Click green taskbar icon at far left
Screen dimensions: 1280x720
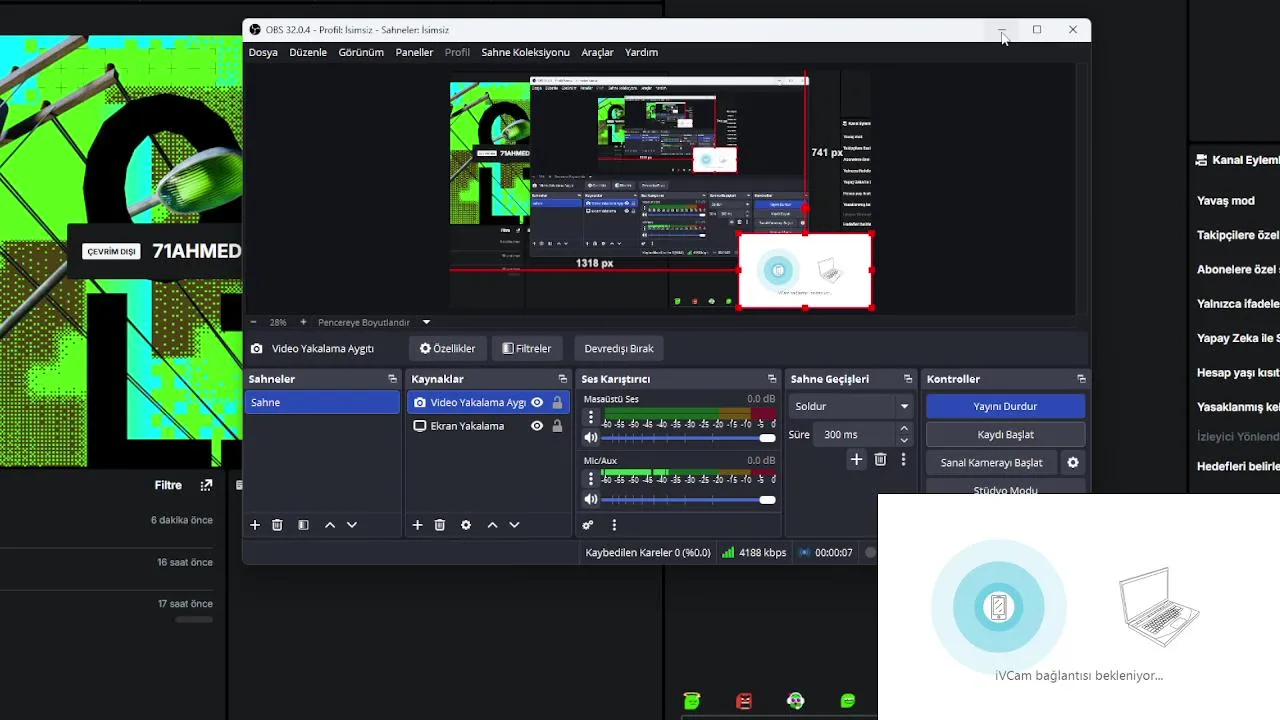point(692,701)
